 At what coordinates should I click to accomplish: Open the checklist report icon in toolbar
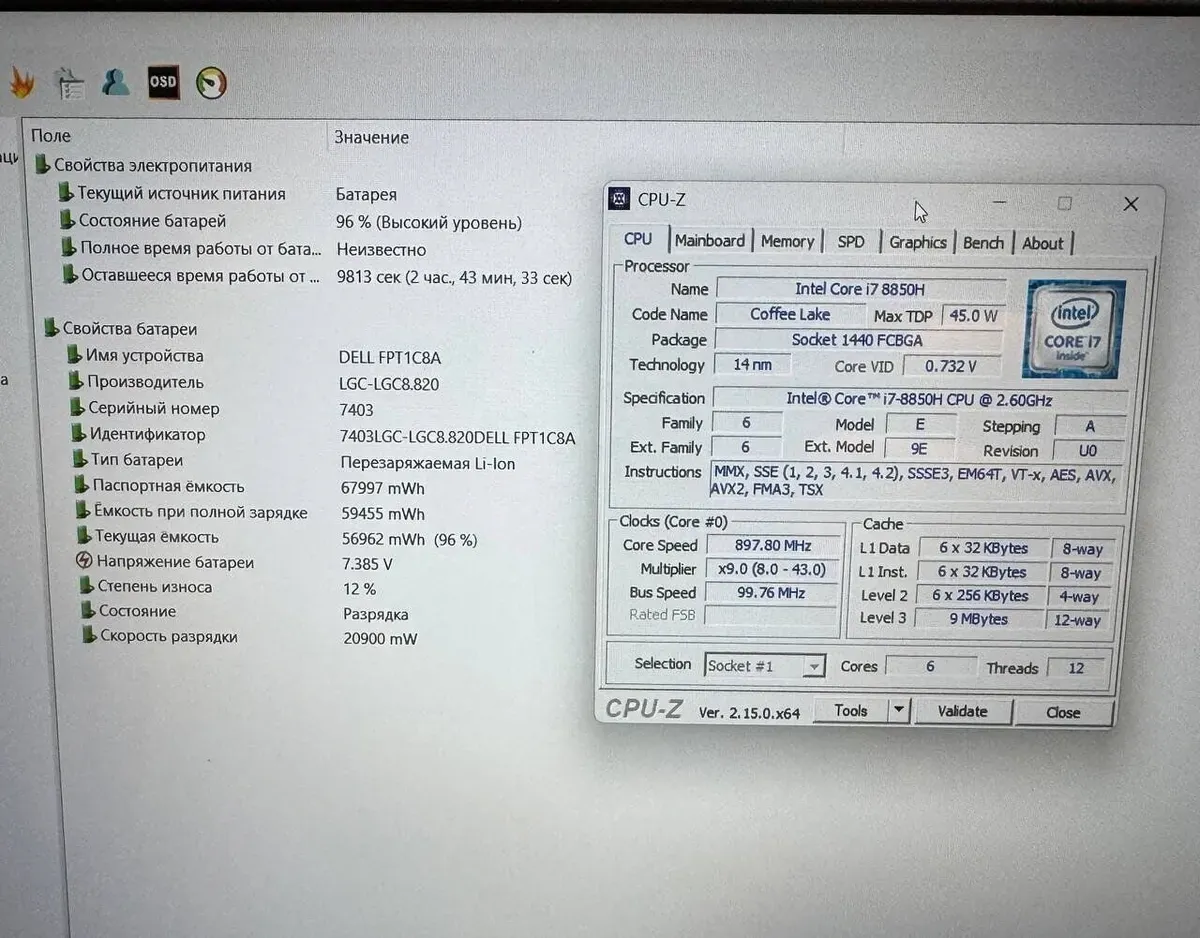69,84
